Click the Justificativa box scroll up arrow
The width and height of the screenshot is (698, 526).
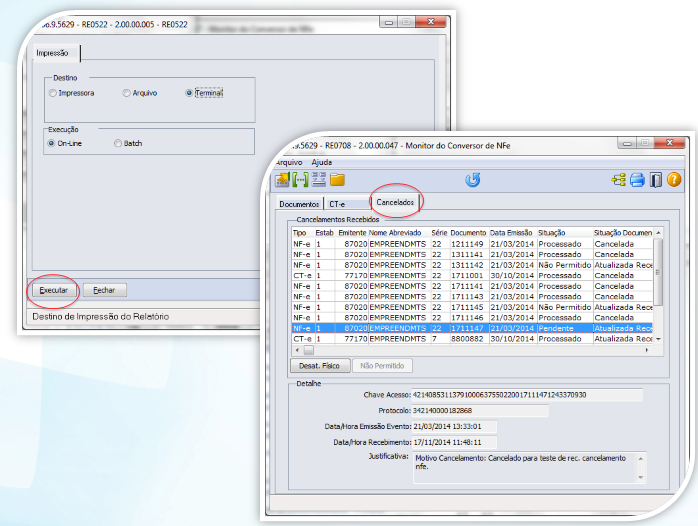(x=641, y=459)
